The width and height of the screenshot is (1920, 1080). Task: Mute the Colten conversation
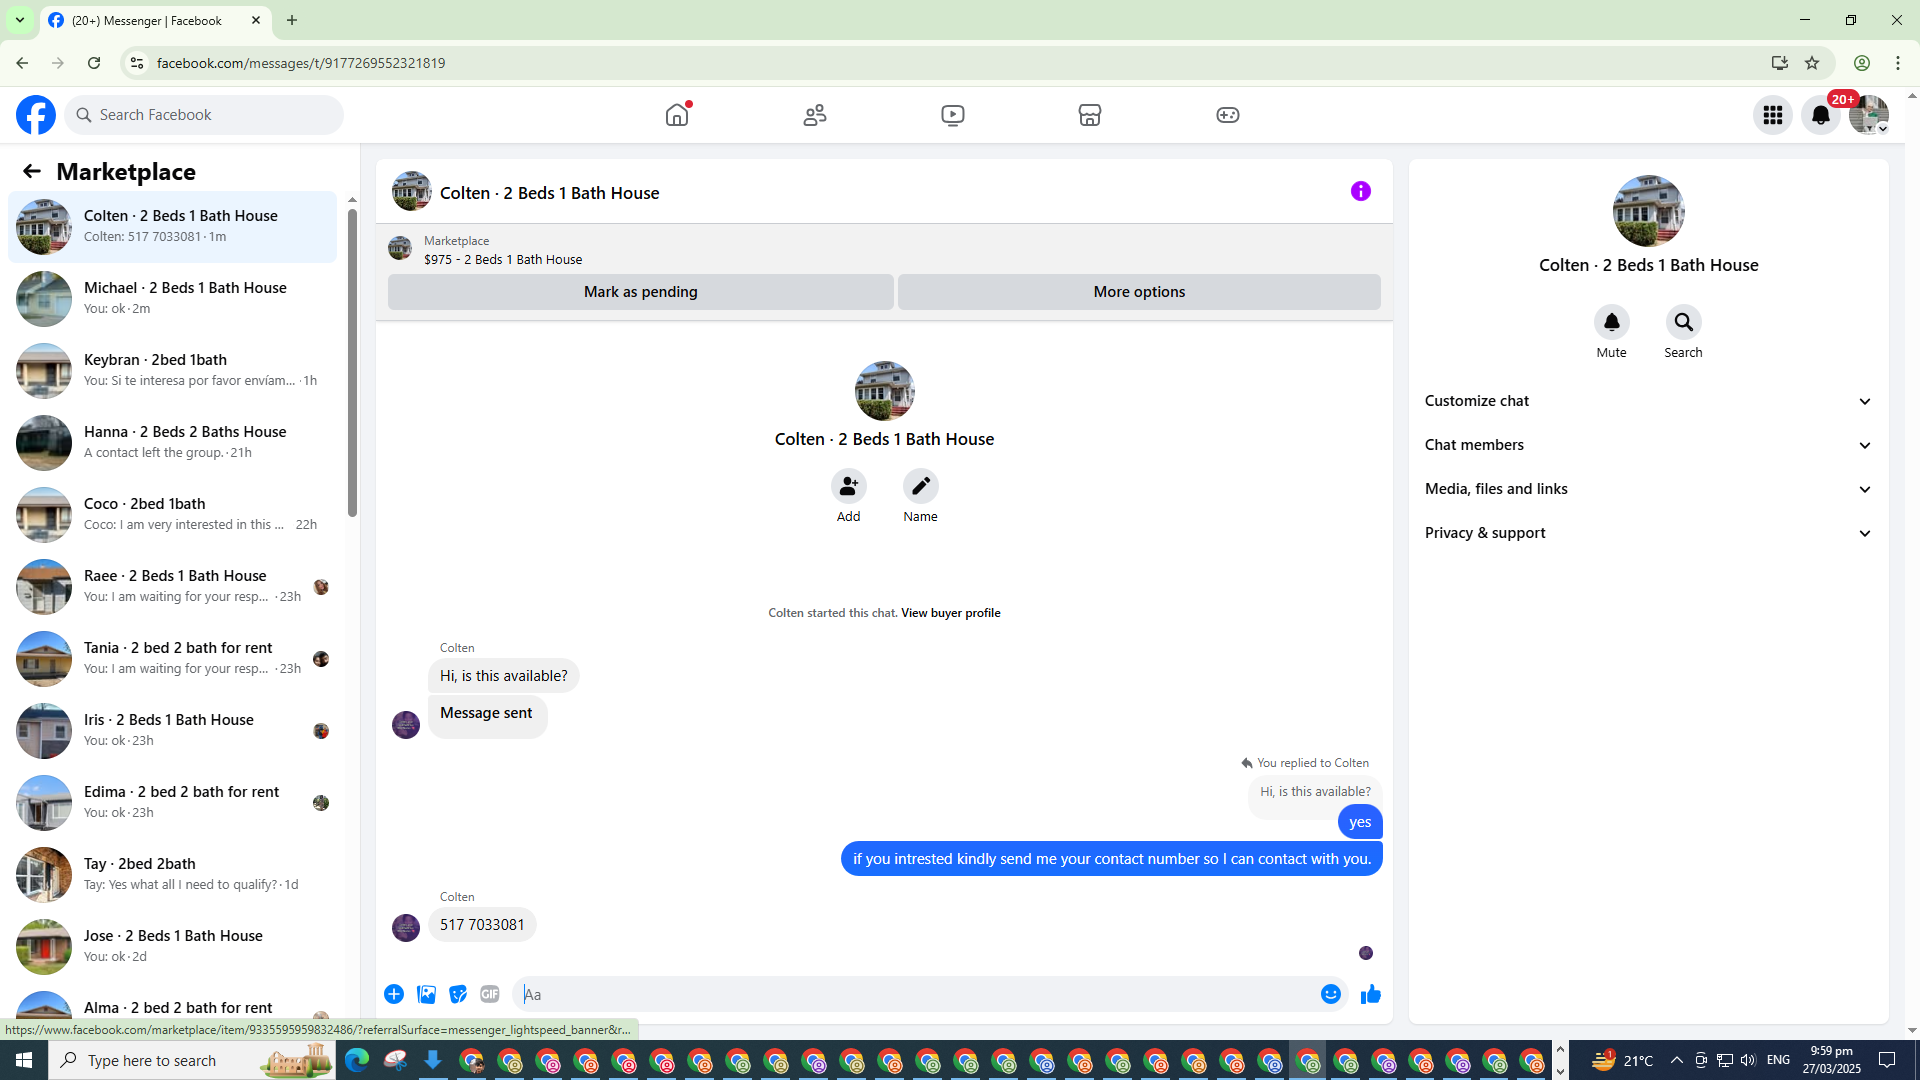pos(1612,322)
